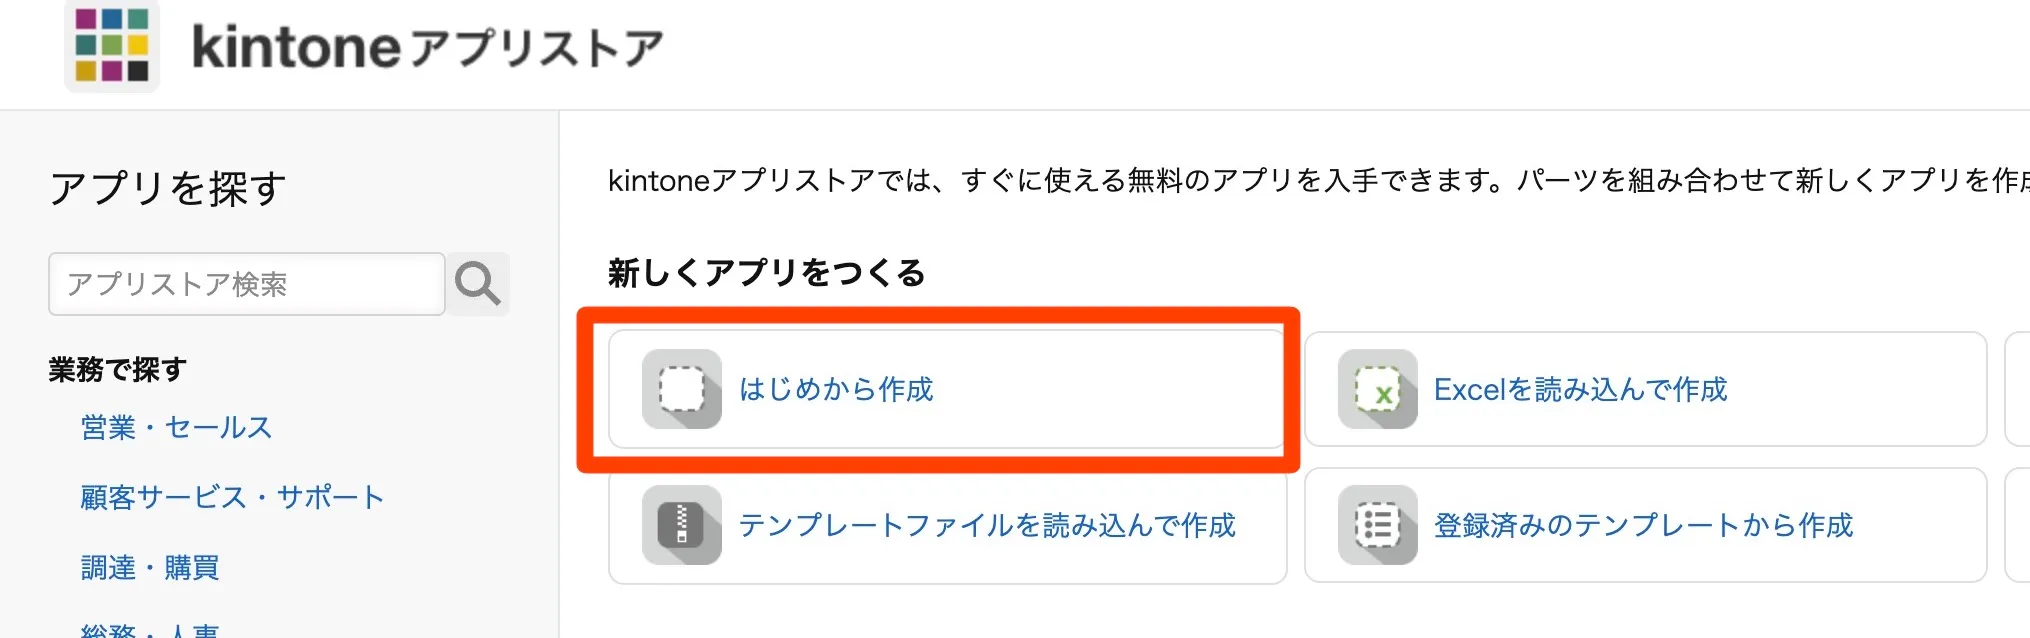
Task: Open 顧客サービス・サポート category
Action: 232,498
